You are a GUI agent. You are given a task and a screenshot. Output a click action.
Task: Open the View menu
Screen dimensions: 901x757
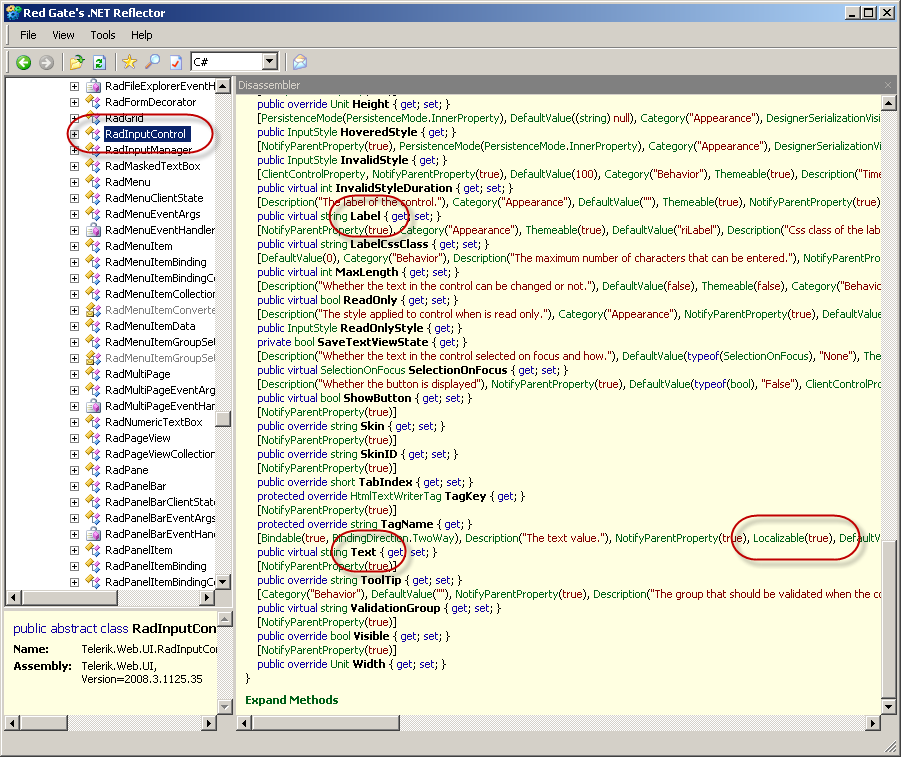point(63,35)
